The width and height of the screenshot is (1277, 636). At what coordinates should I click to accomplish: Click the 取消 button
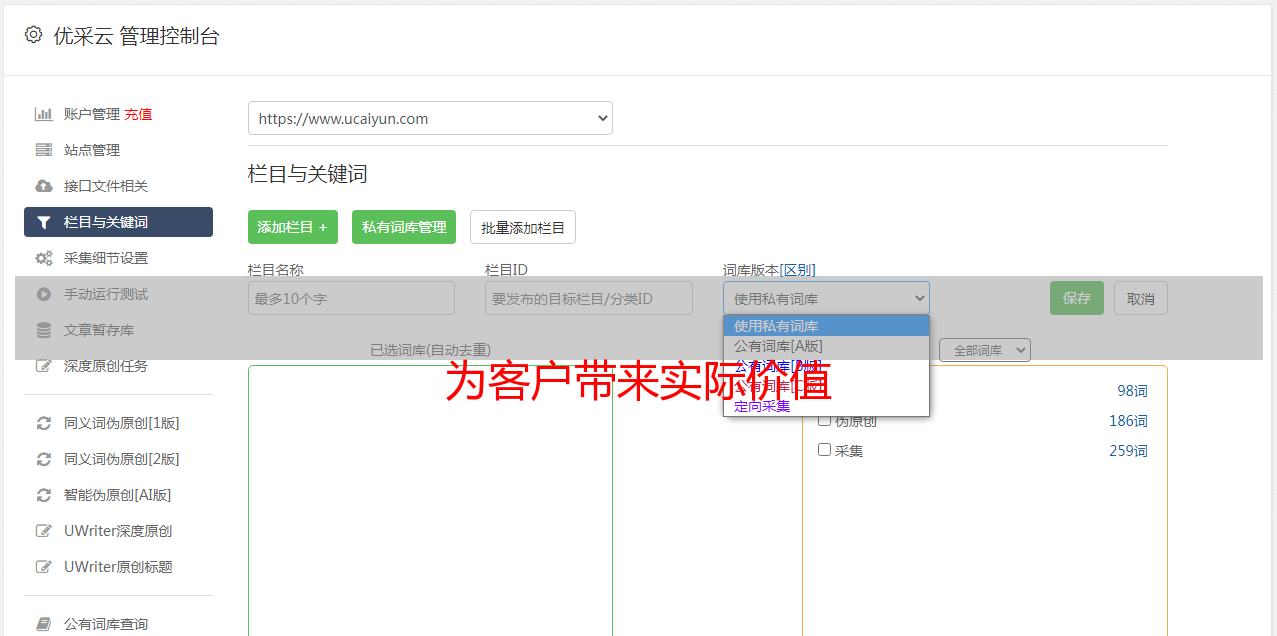pyautogui.click(x=1141, y=298)
